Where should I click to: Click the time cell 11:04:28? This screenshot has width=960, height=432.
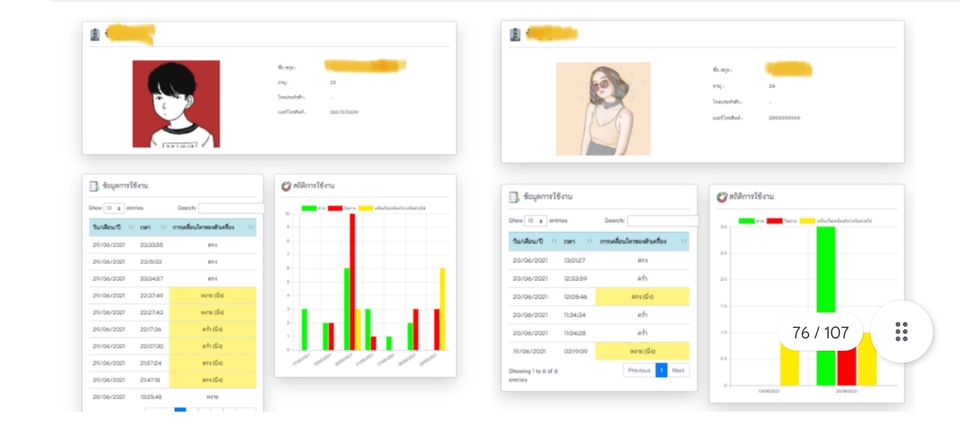[x=576, y=333]
